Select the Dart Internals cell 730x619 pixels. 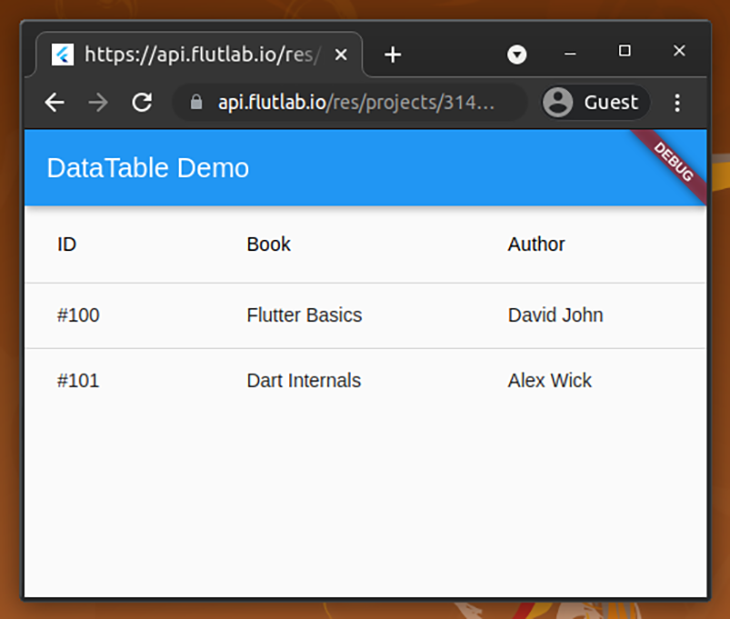(304, 381)
